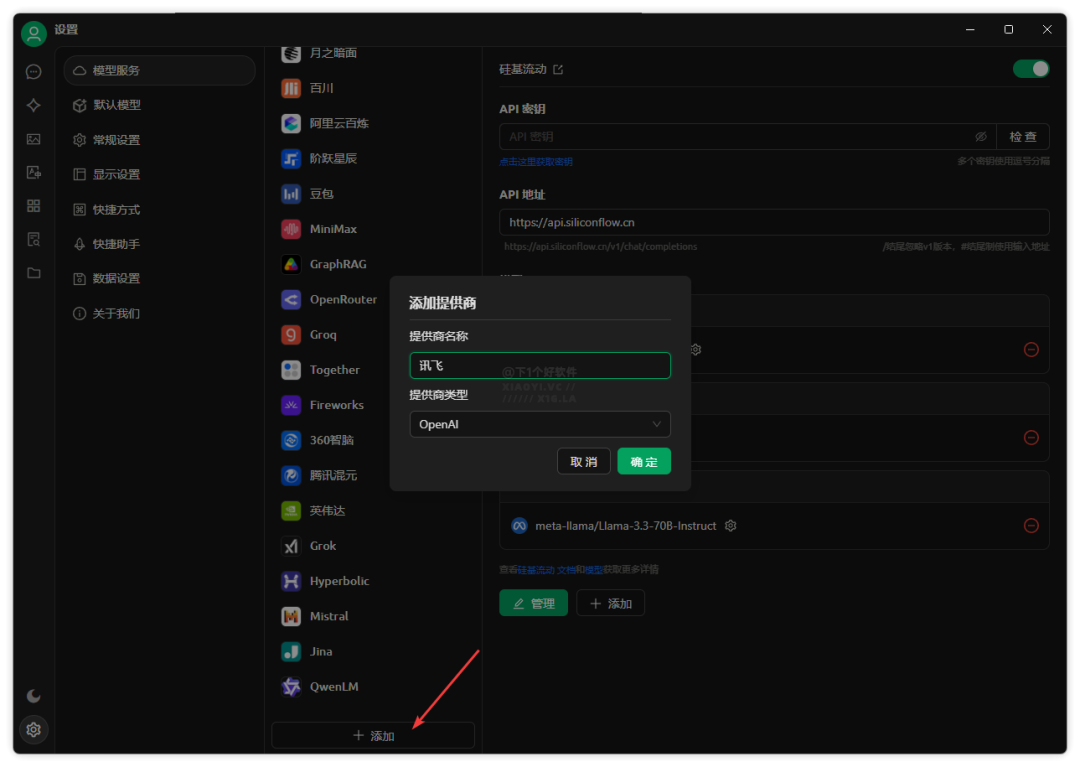Open settings gear for Llama-3.3-70B-Instruct model
This screenshot has width=1080, height=767.
731,525
